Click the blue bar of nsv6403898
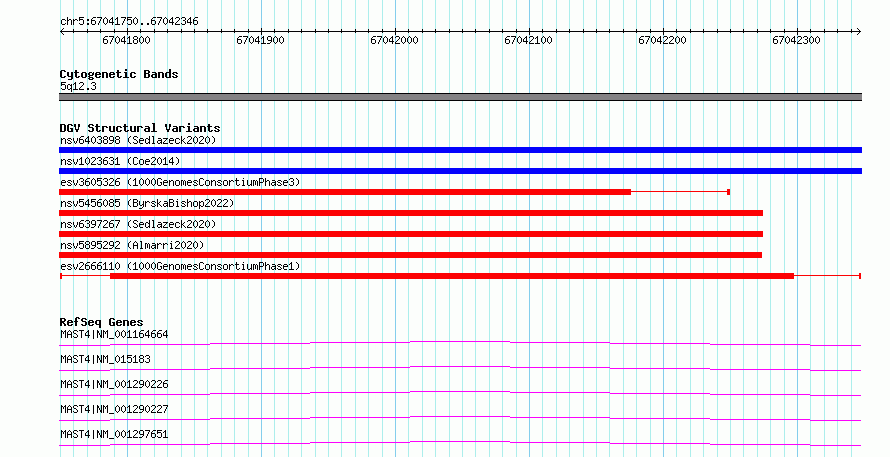Screen dimensions: 890x457 [460, 150]
